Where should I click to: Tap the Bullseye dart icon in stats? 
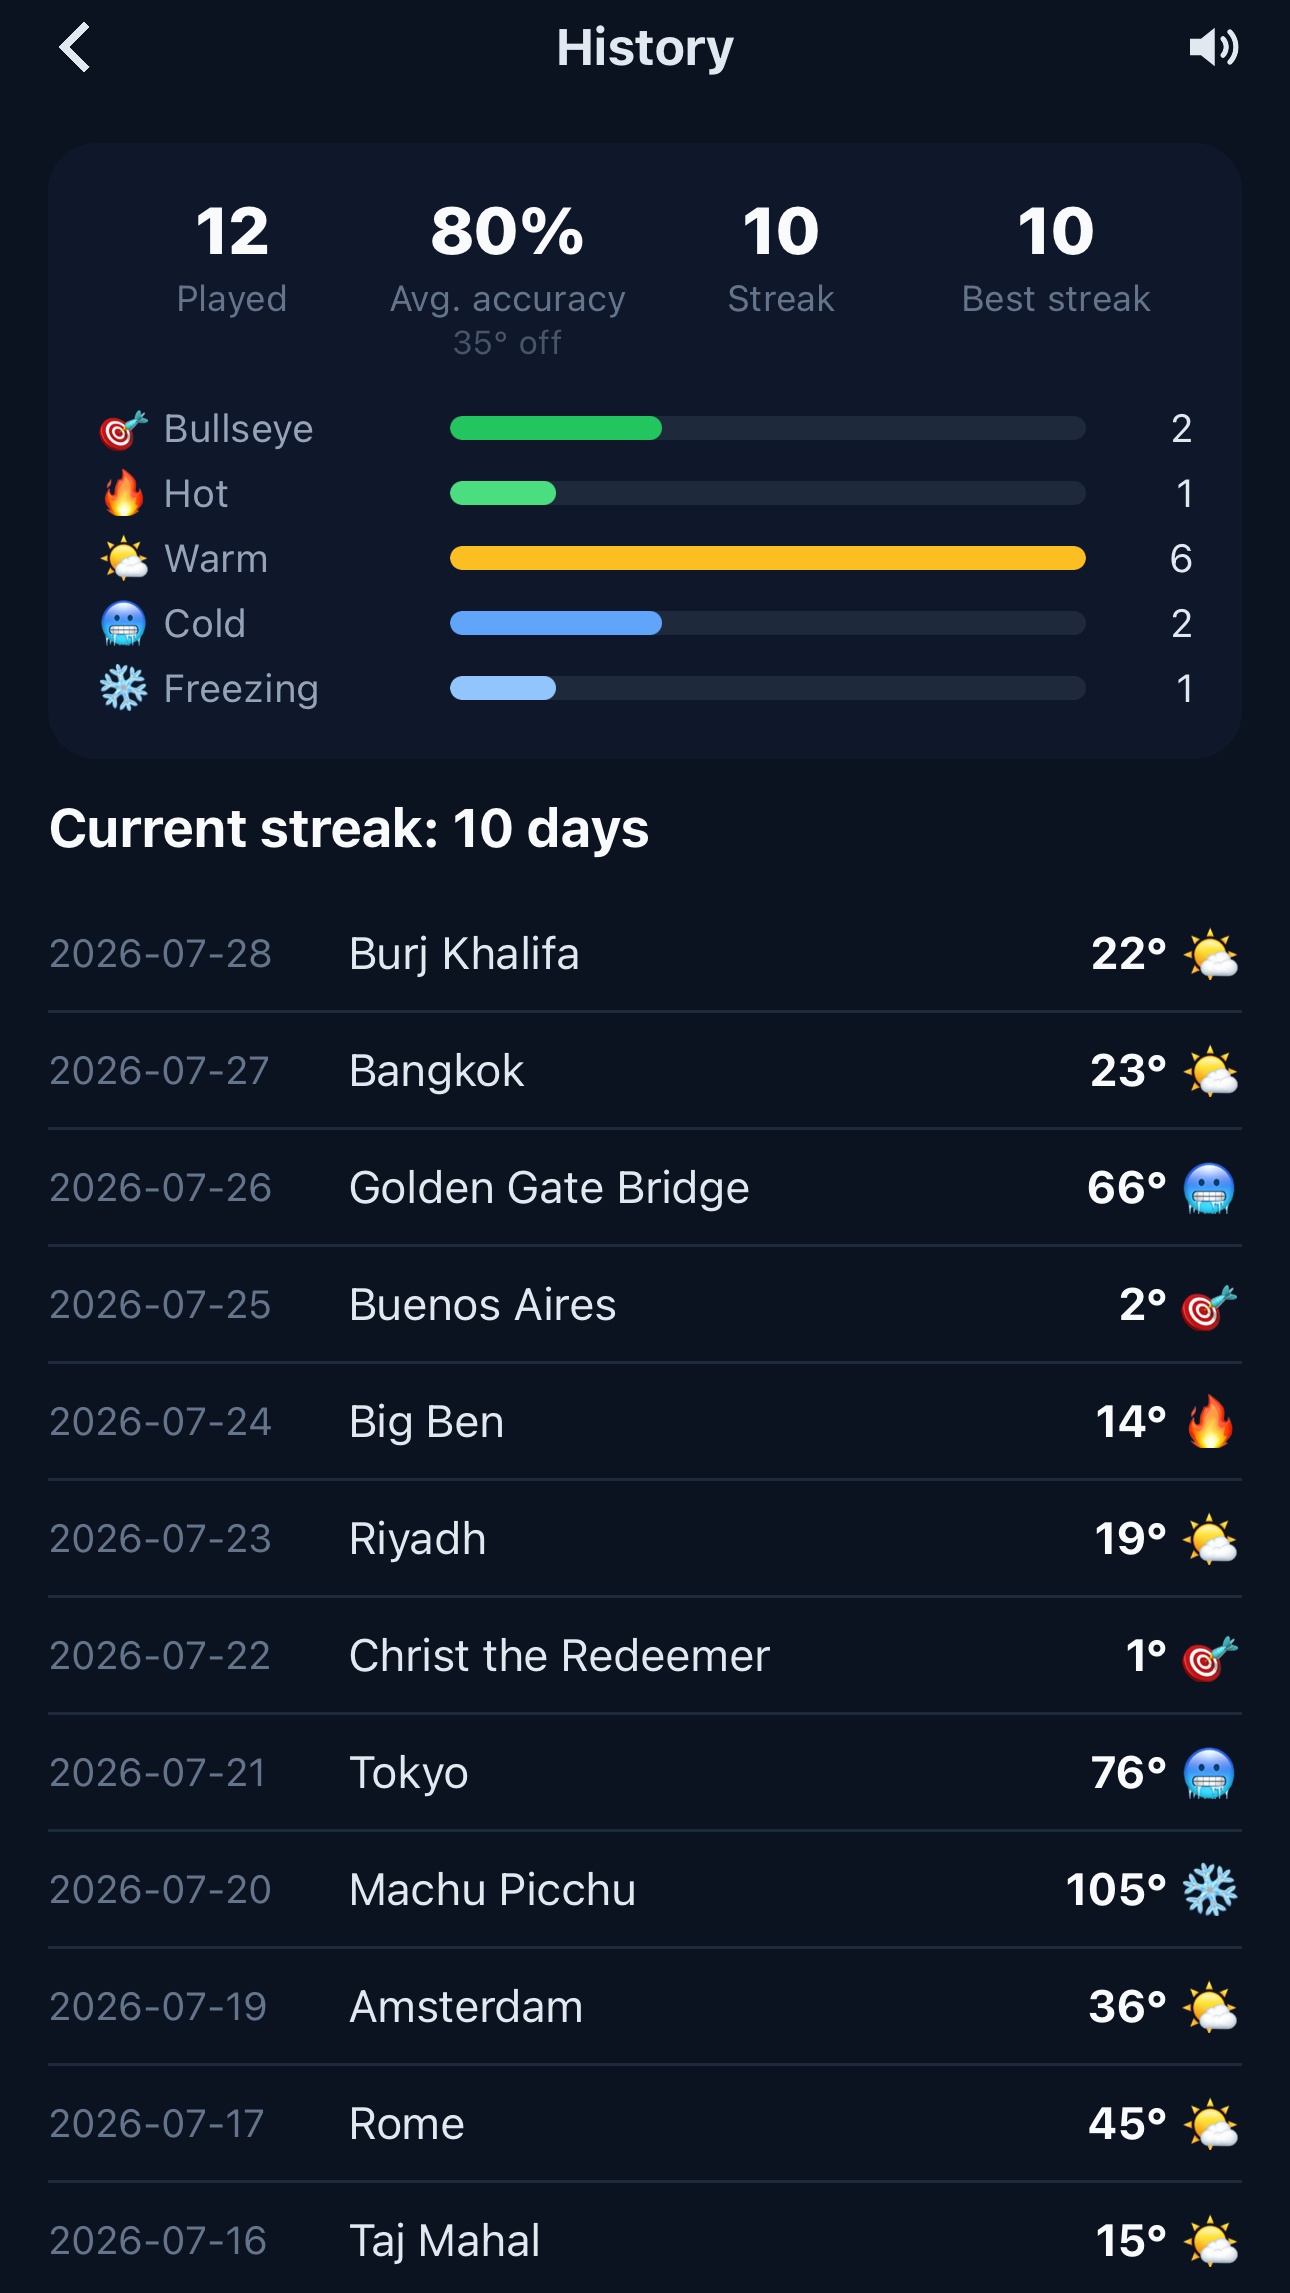click(x=123, y=429)
